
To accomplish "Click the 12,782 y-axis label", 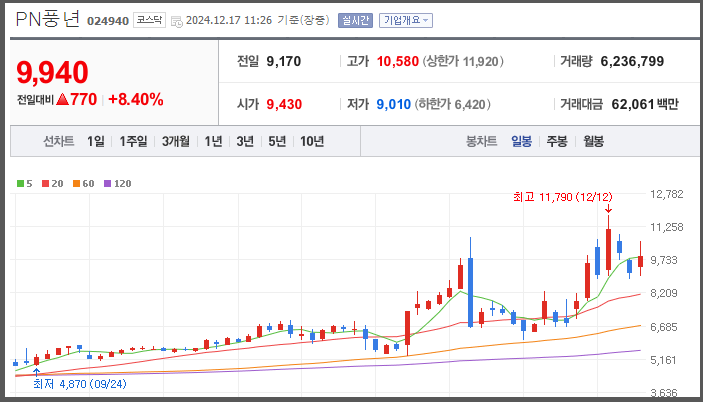I will tap(667, 194).
